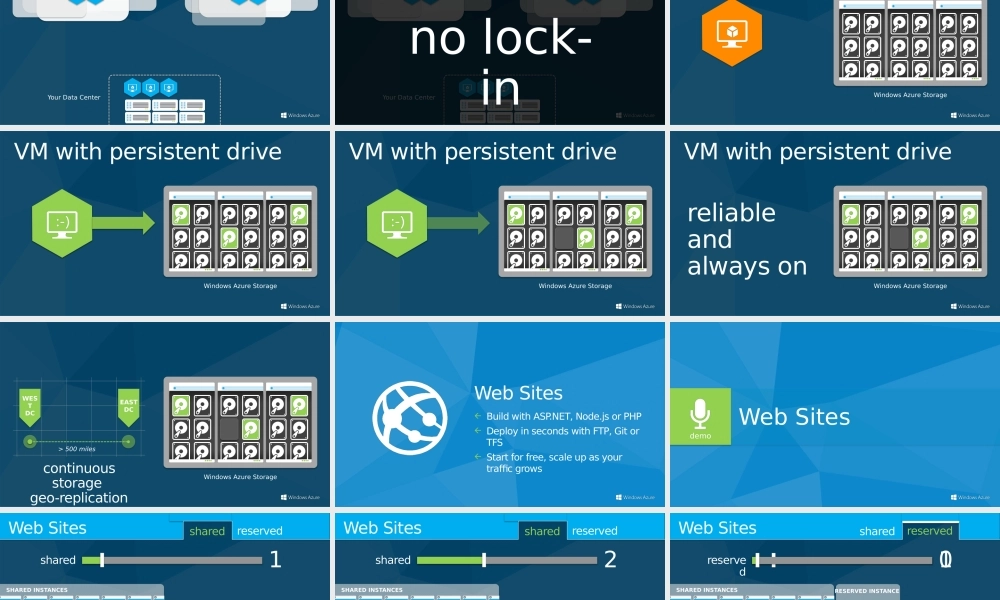Click green VM monitor icon in middle persistent drive slide

[x=397, y=223]
